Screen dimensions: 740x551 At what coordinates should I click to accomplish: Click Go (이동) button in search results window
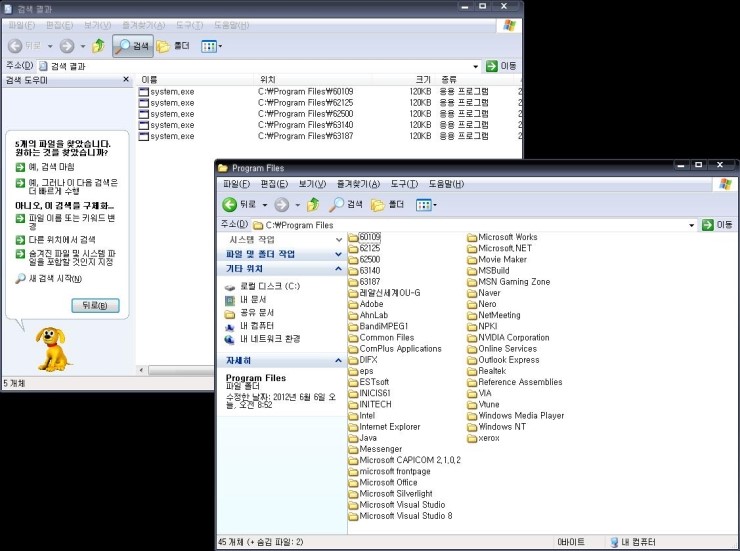(501, 66)
